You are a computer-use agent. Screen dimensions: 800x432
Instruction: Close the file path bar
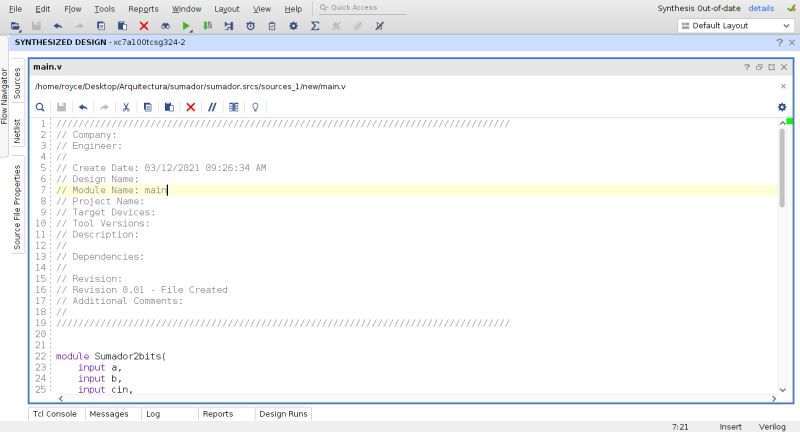pyautogui.click(x=783, y=86)
